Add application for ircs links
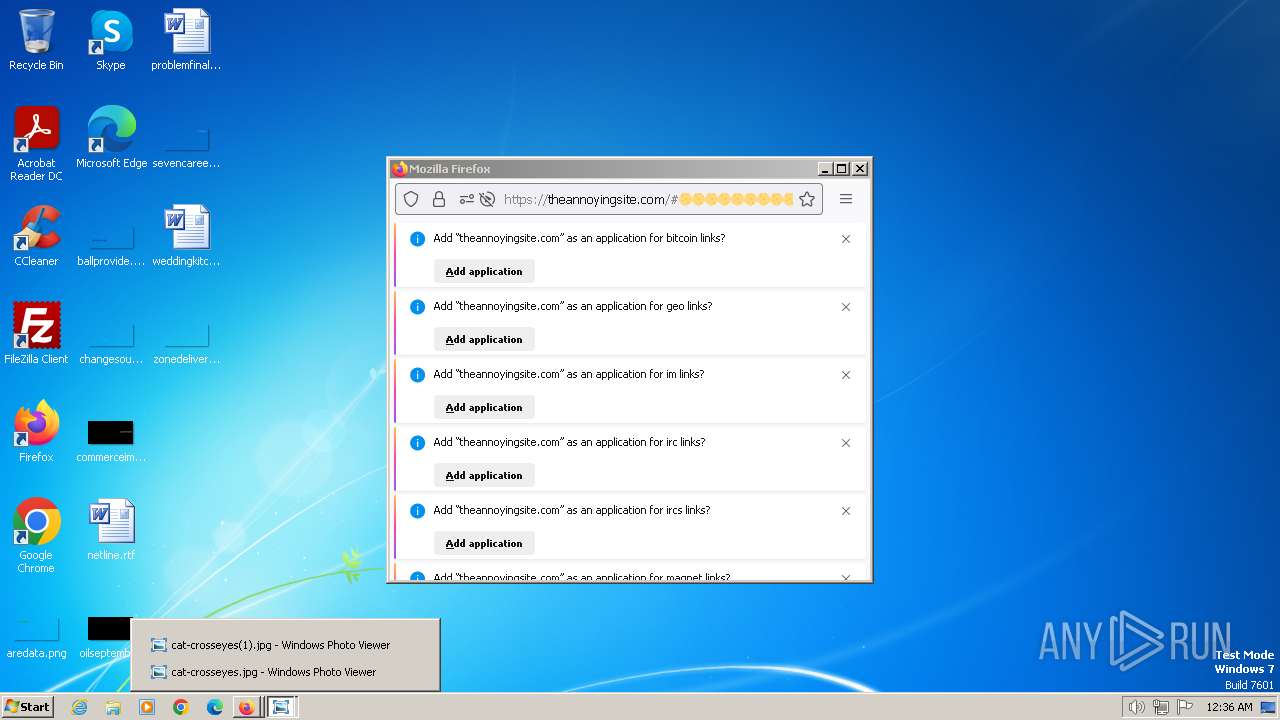This screenshot has width=1280, height=720. [484, 543]
